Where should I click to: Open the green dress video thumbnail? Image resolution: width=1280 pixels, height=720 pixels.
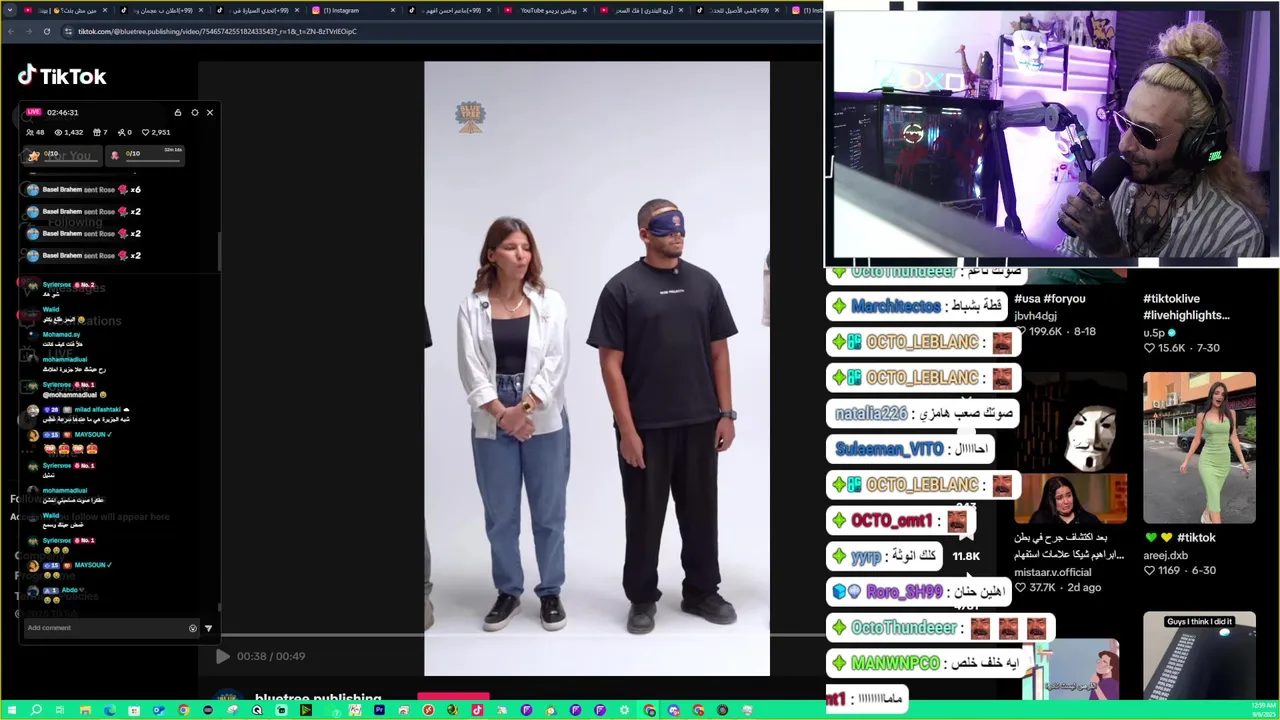click(x=1199, y=447)
